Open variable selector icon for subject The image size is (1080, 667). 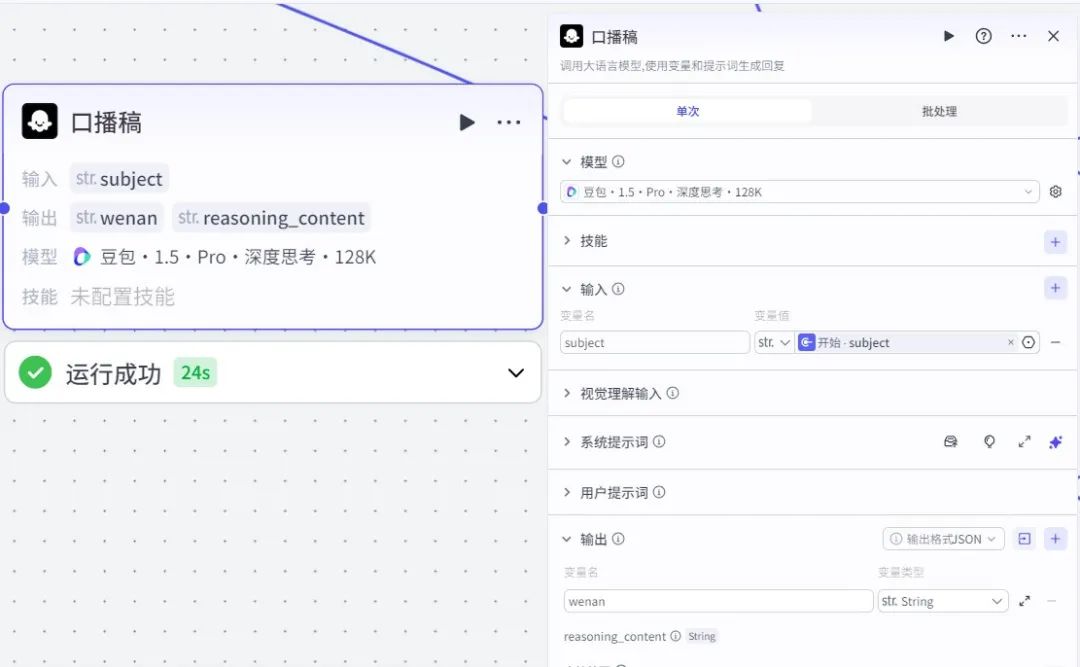[x=1028, y=342]
